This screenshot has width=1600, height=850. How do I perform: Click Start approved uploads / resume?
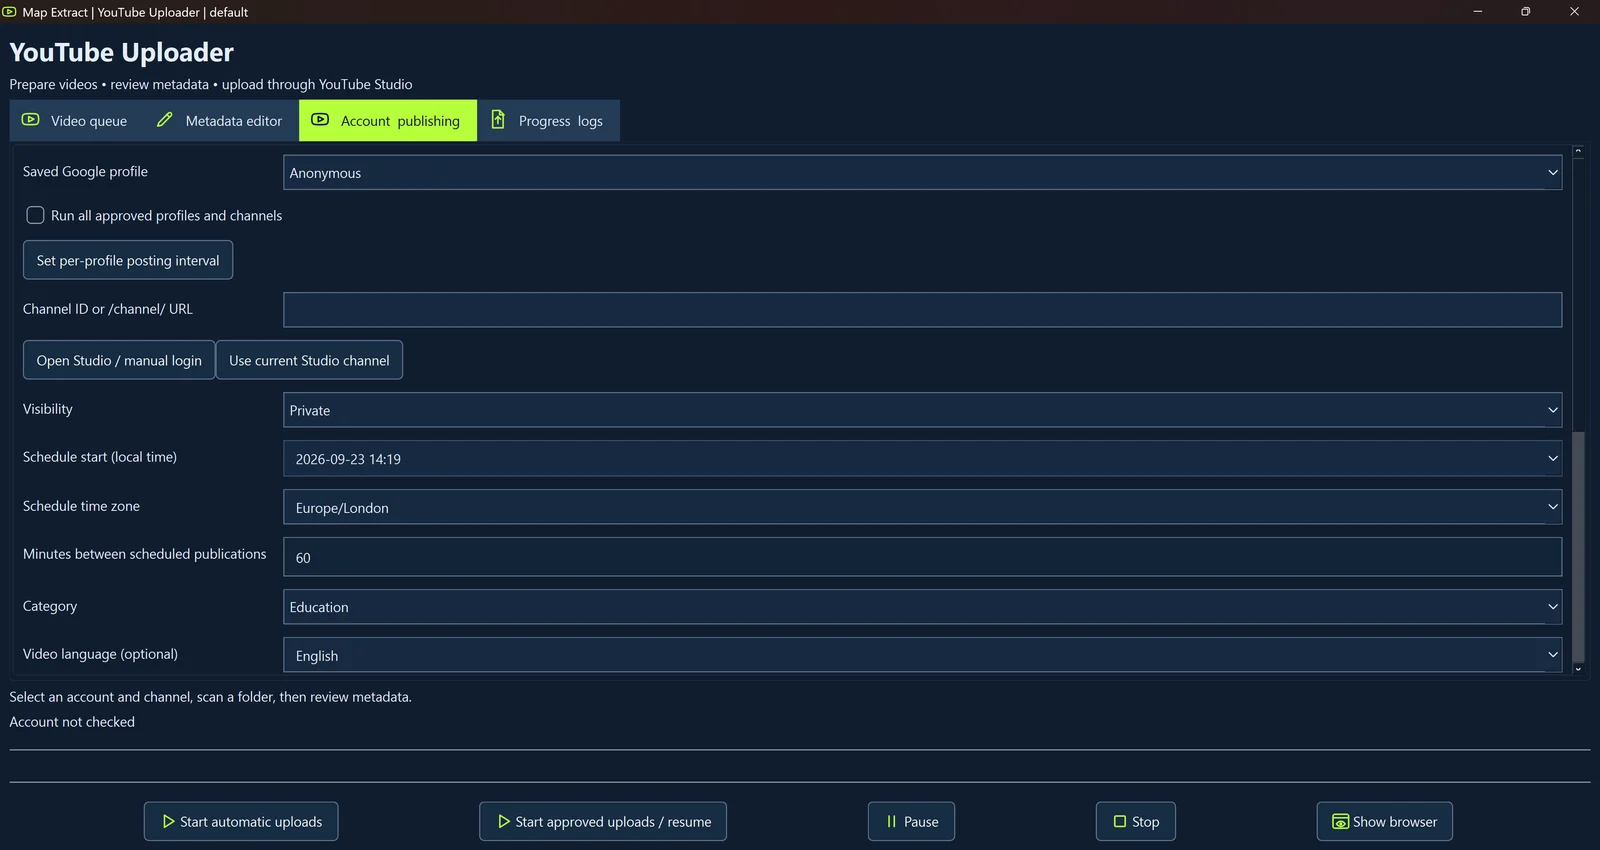(603, 821)
